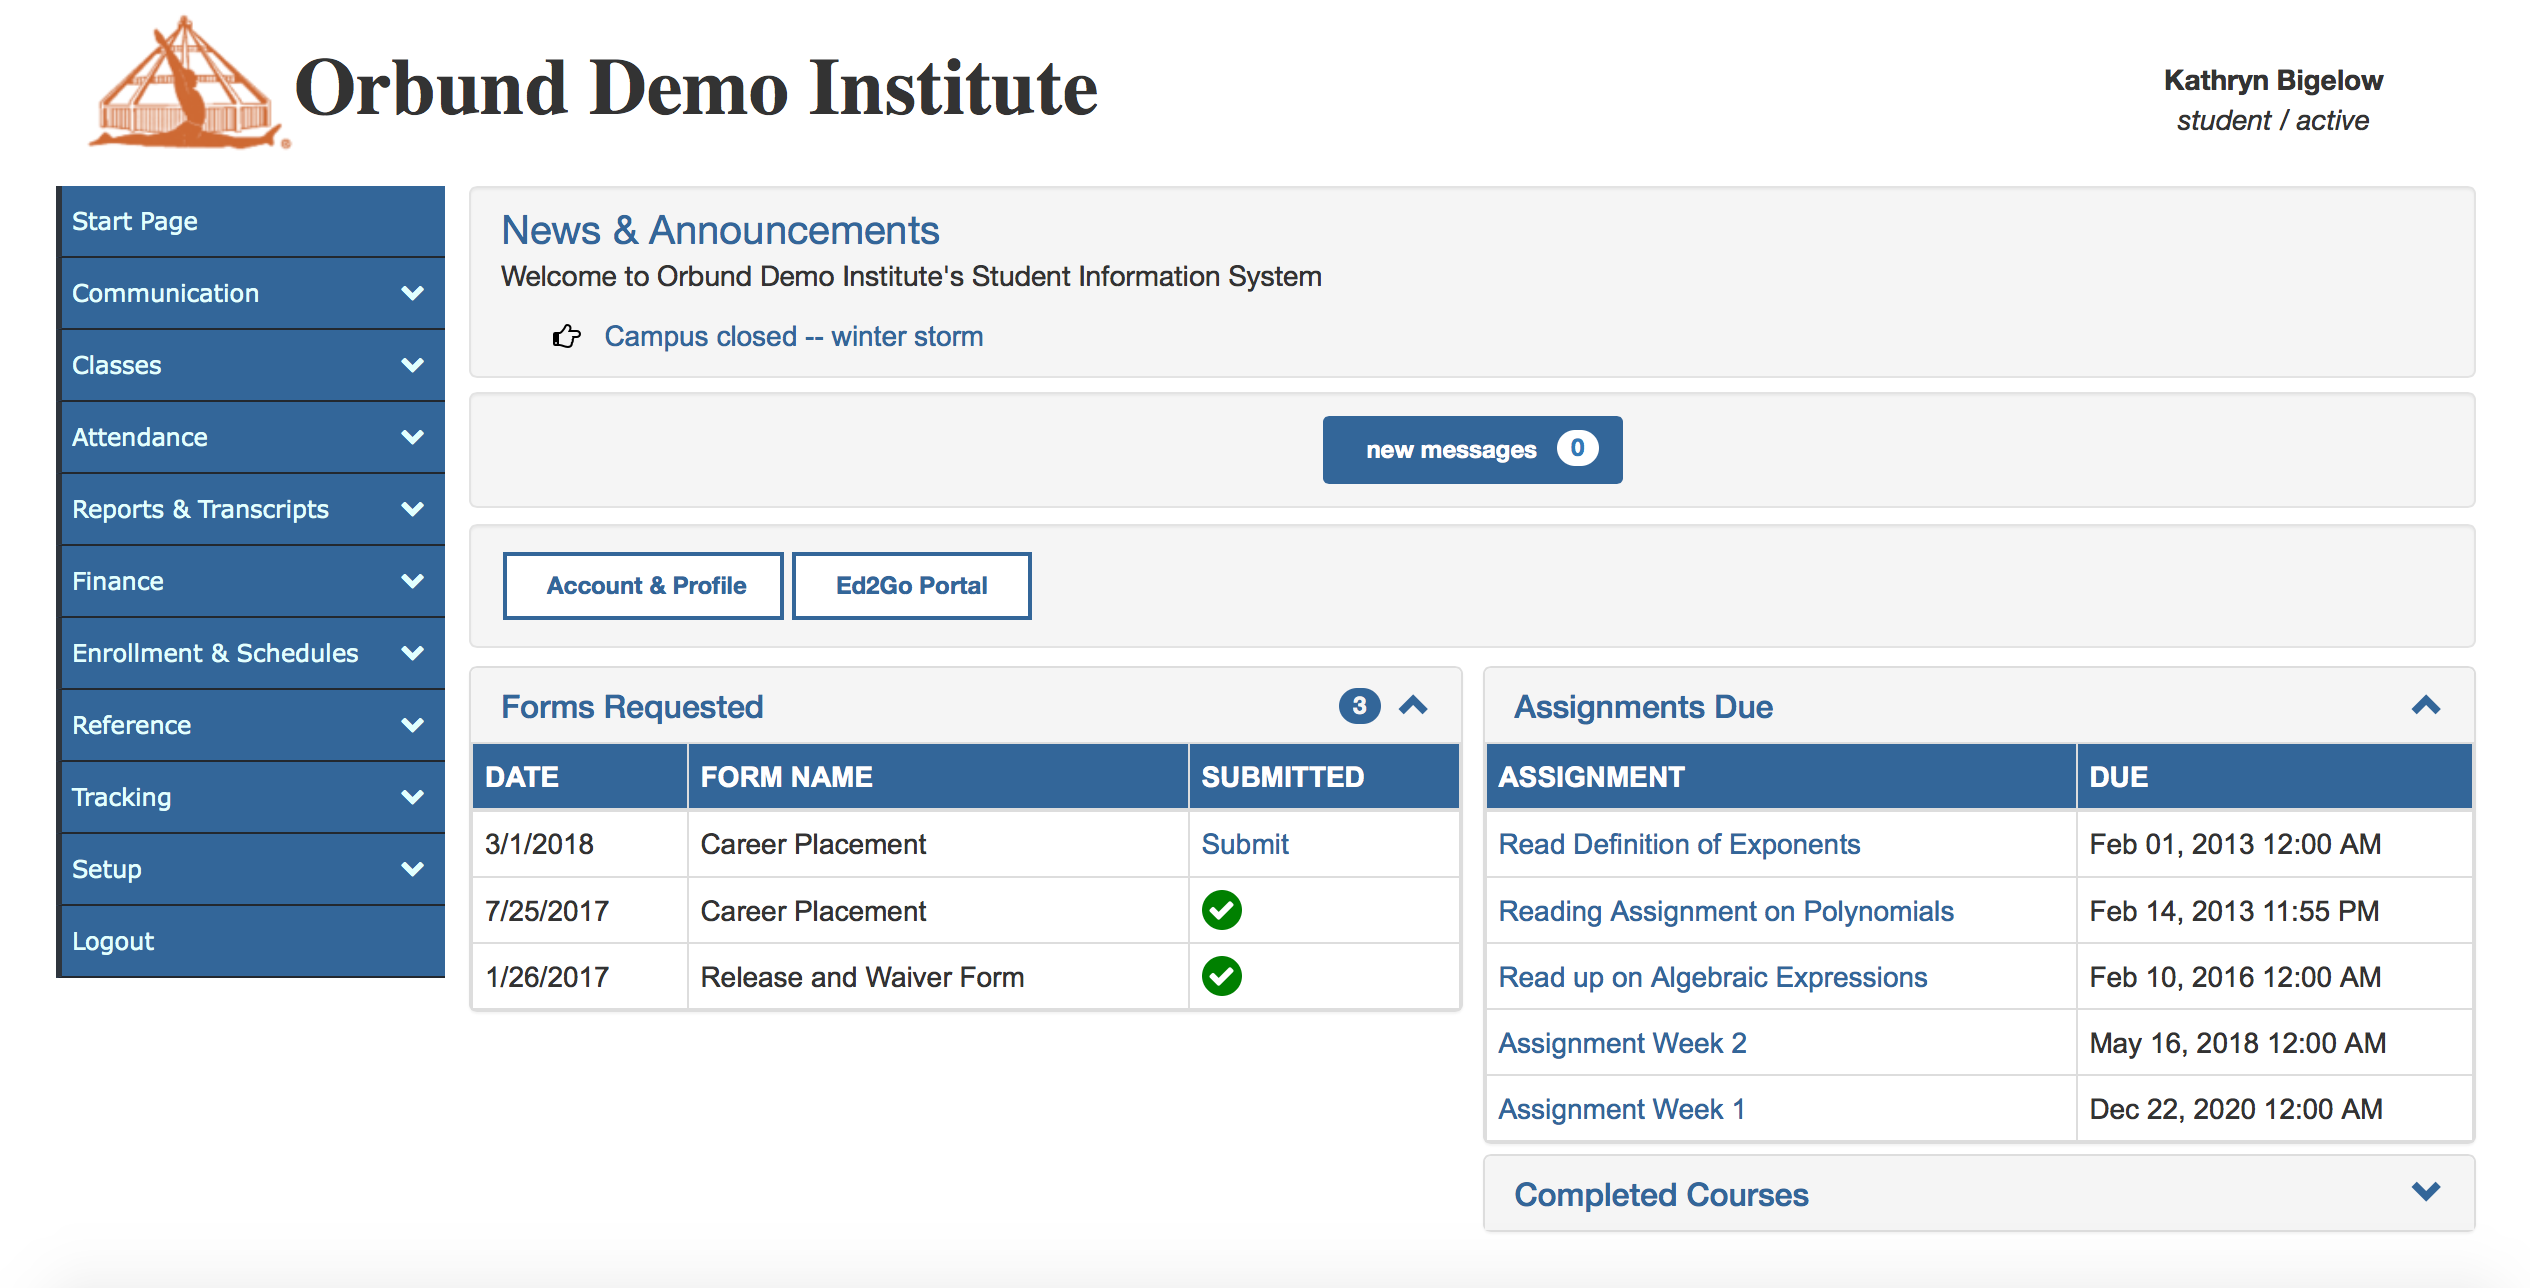The width and height of the screenshot is (2530, 1288).
Task: Collapse the Assignments Due panel
Action: pos(2425,706)
